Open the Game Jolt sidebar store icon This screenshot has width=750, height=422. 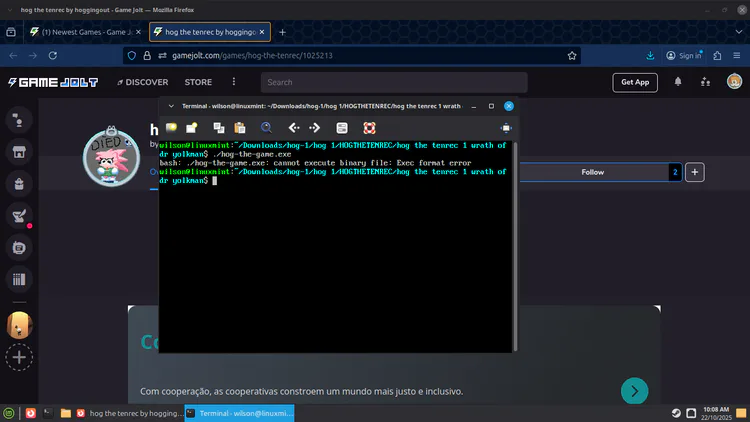pos(19,152)
